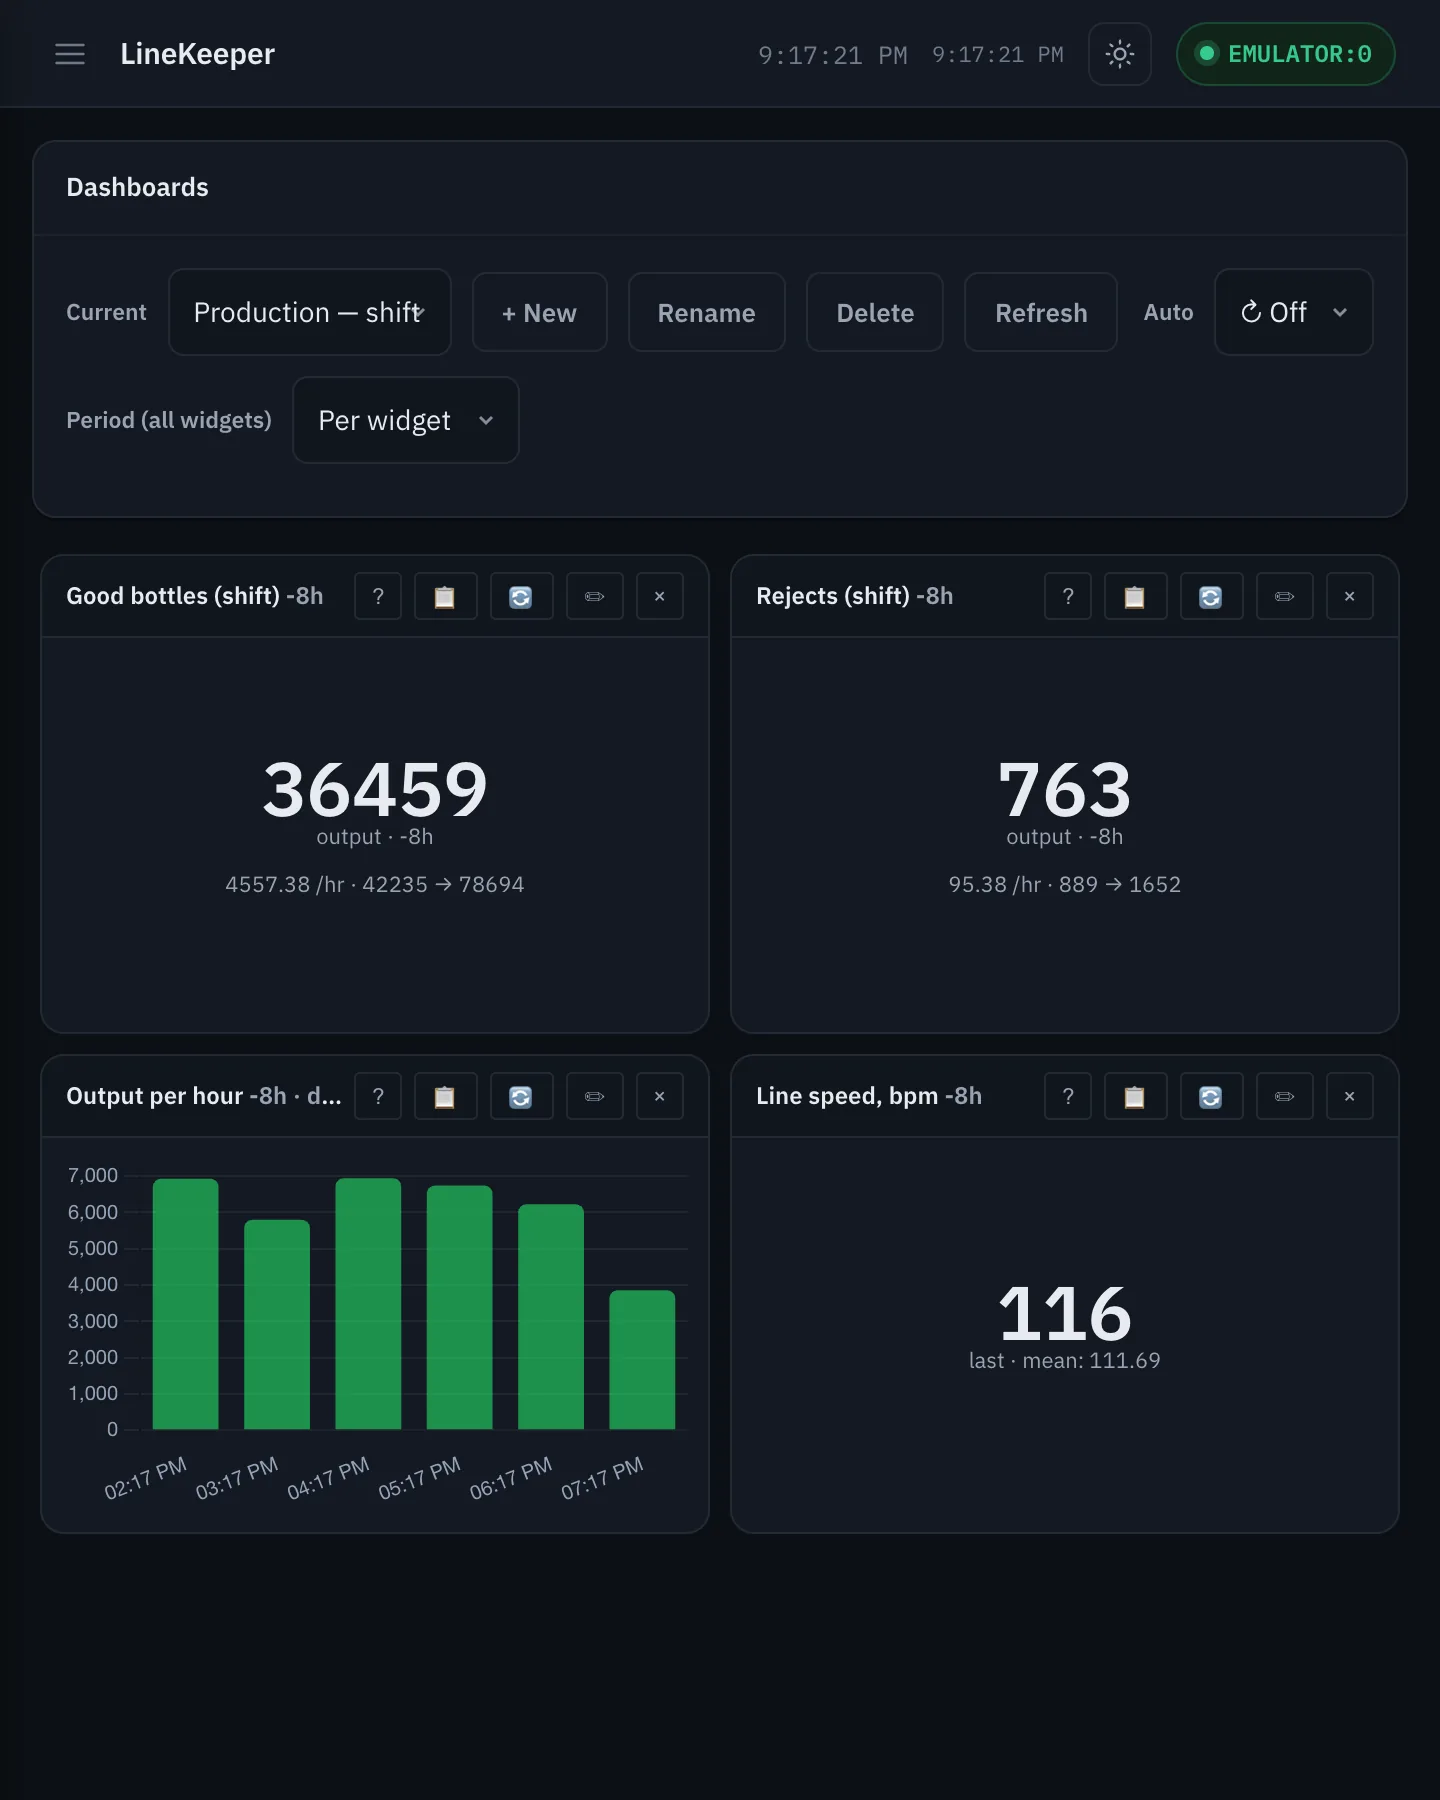Click the EMULATOR:0 connection status badge

[x=1286, y=54]
